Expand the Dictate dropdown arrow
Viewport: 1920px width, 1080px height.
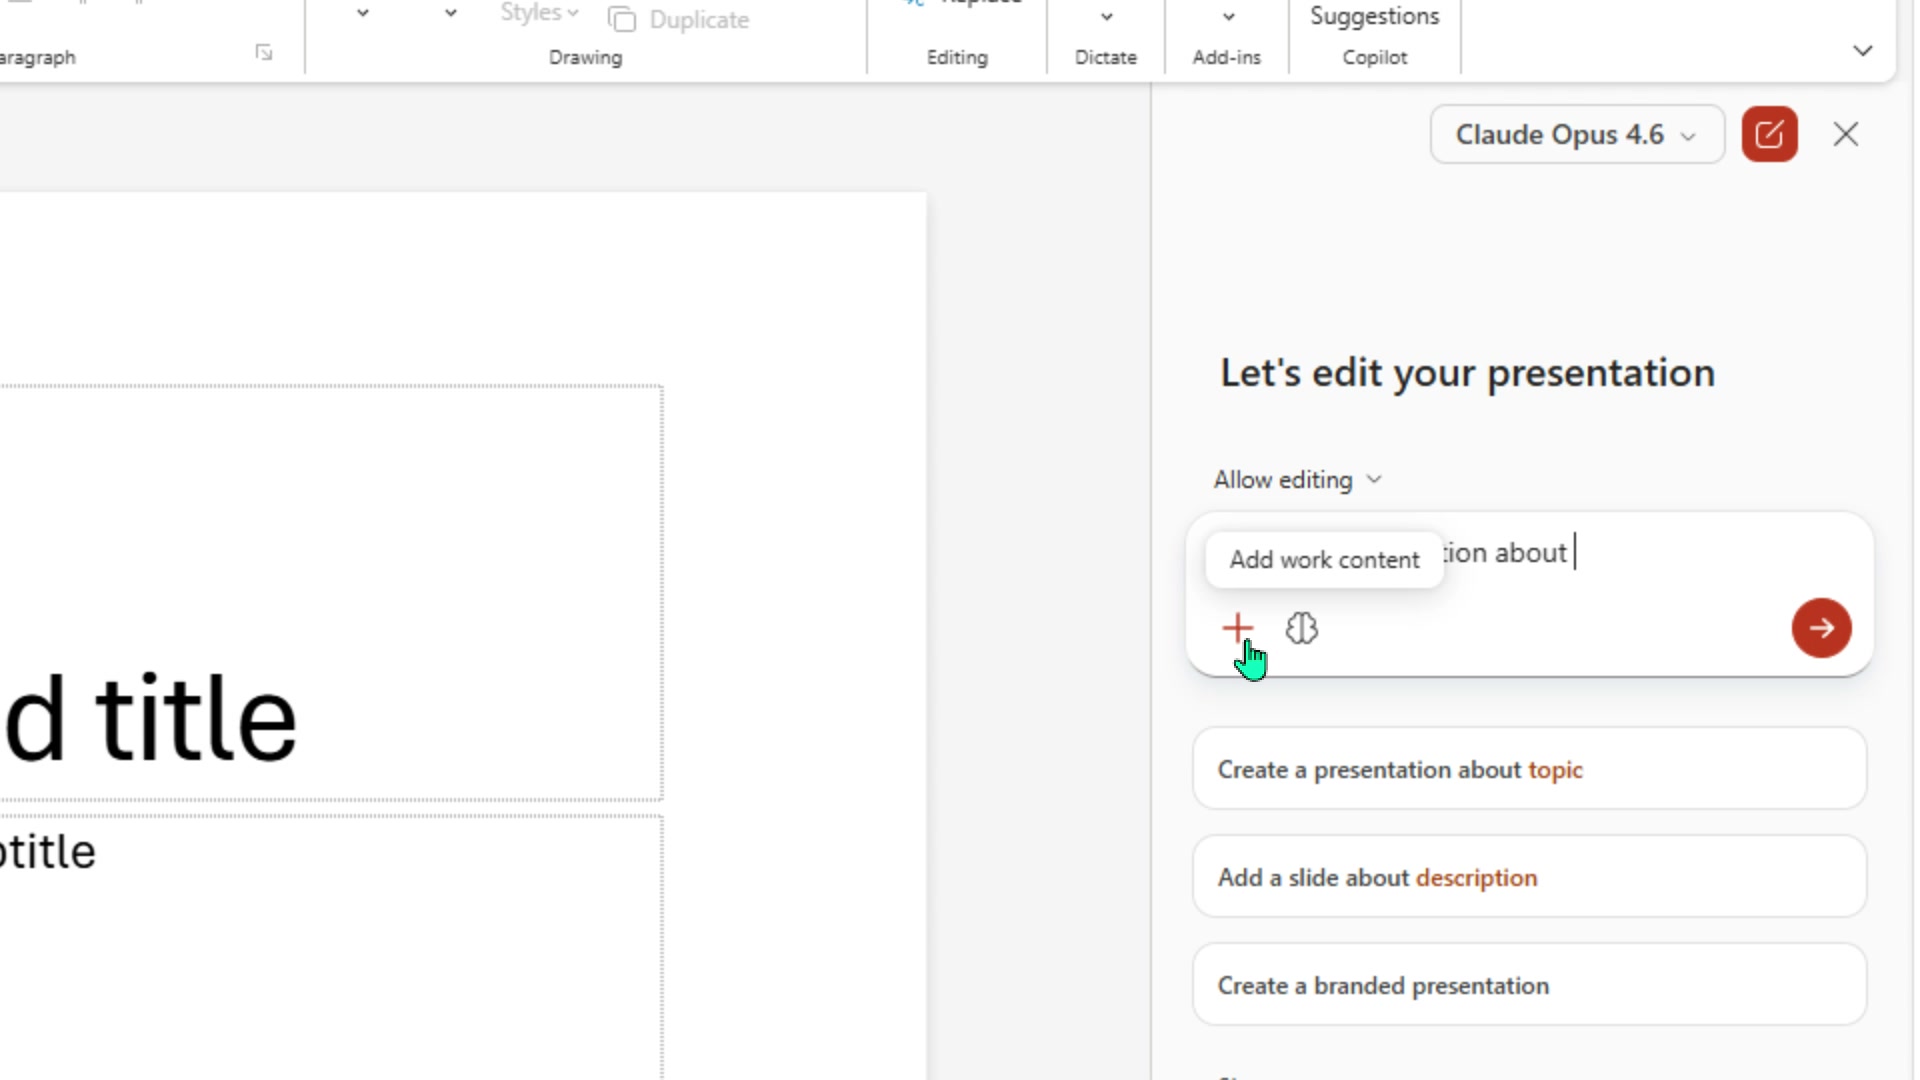point(1106,17)
